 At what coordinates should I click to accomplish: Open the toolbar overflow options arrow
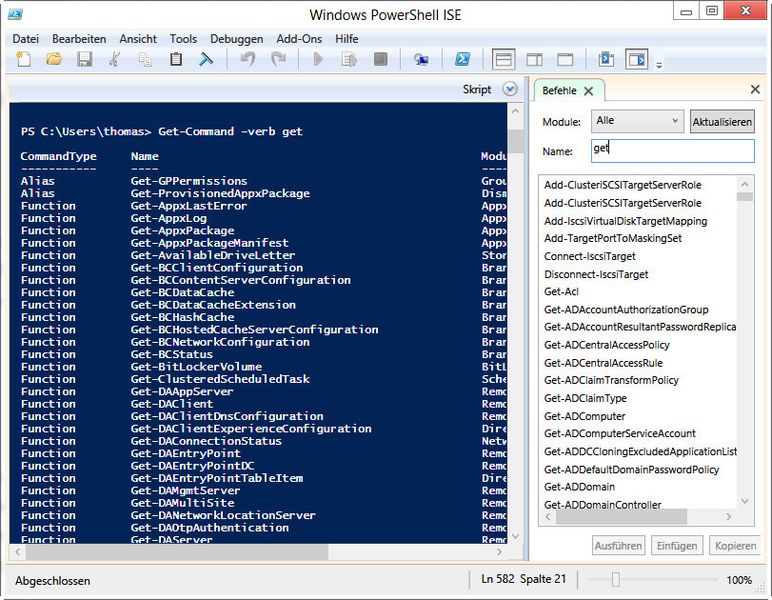coord(659,64)
